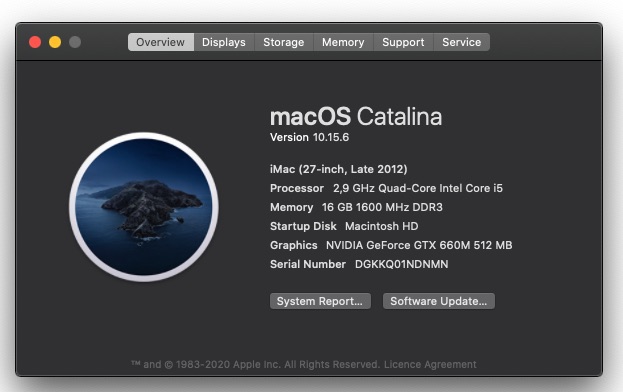Click graphics value NVIDIA GeForce GTX 660M

tap(419, 245)
